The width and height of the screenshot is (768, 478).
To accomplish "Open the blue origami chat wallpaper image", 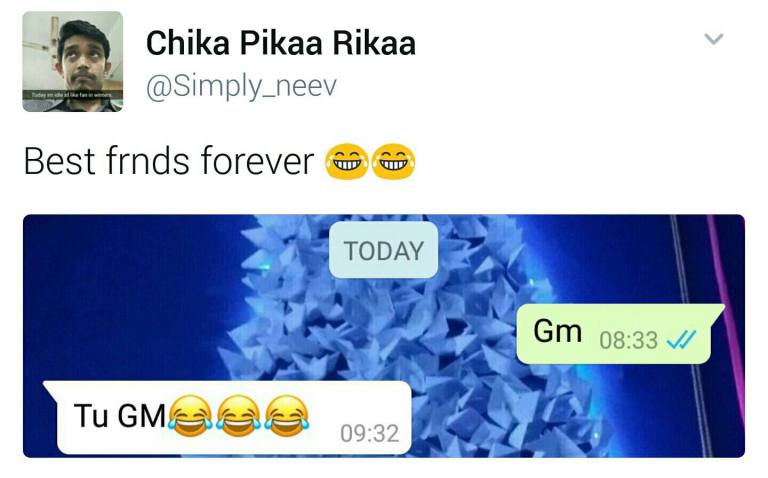I will tap(384, 336).
